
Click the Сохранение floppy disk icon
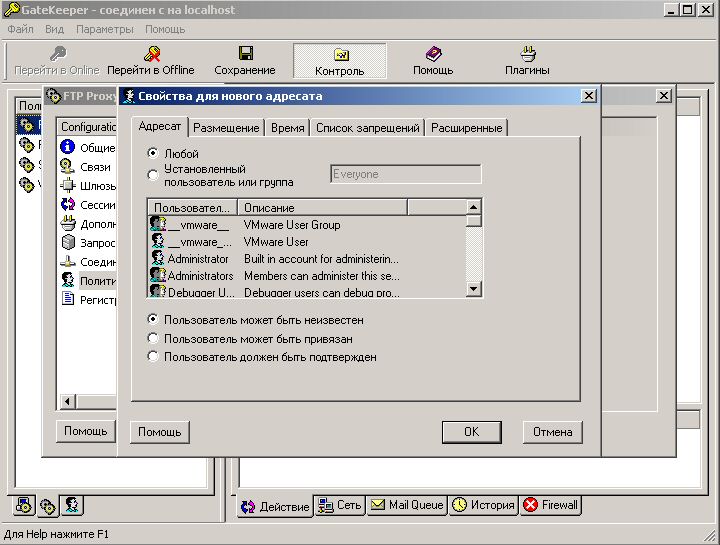click(x=246, y=53)
